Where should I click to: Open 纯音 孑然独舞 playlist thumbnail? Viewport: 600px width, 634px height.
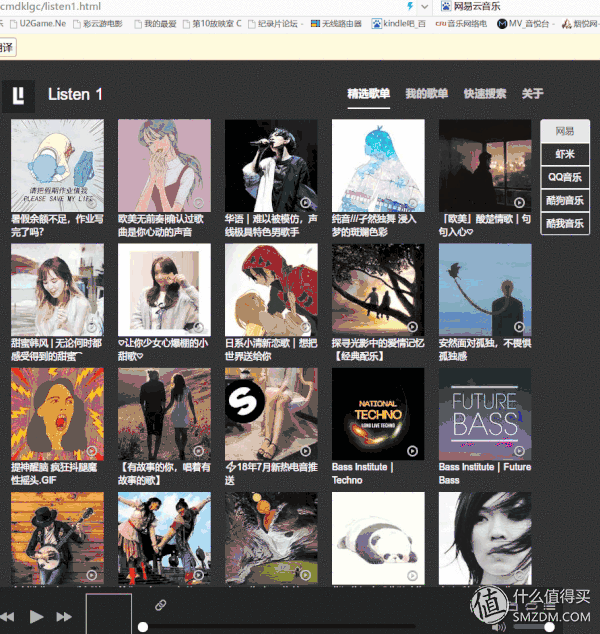click(x=378, y=165)
